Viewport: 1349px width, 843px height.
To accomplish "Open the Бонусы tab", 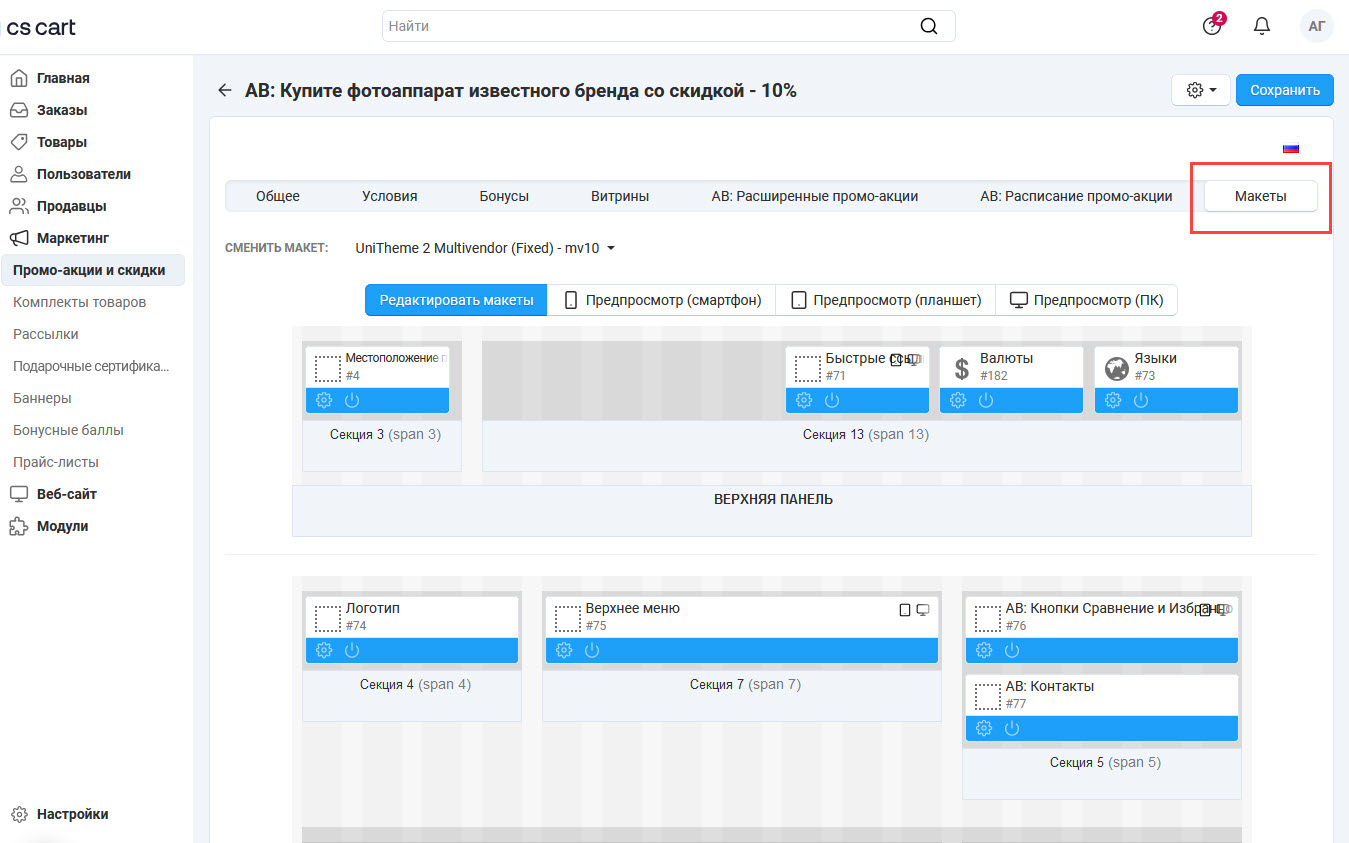I will click(504, 196).
